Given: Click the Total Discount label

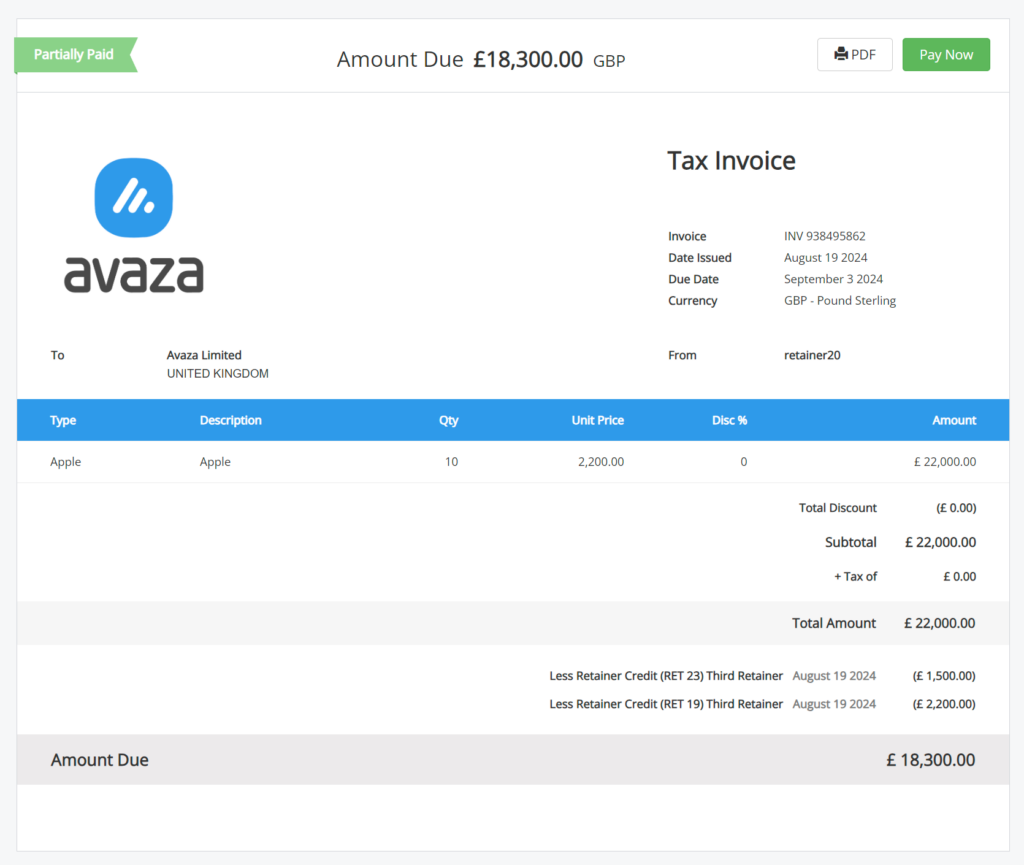Looking at the screenshot, I should click(x=837, y=508).
